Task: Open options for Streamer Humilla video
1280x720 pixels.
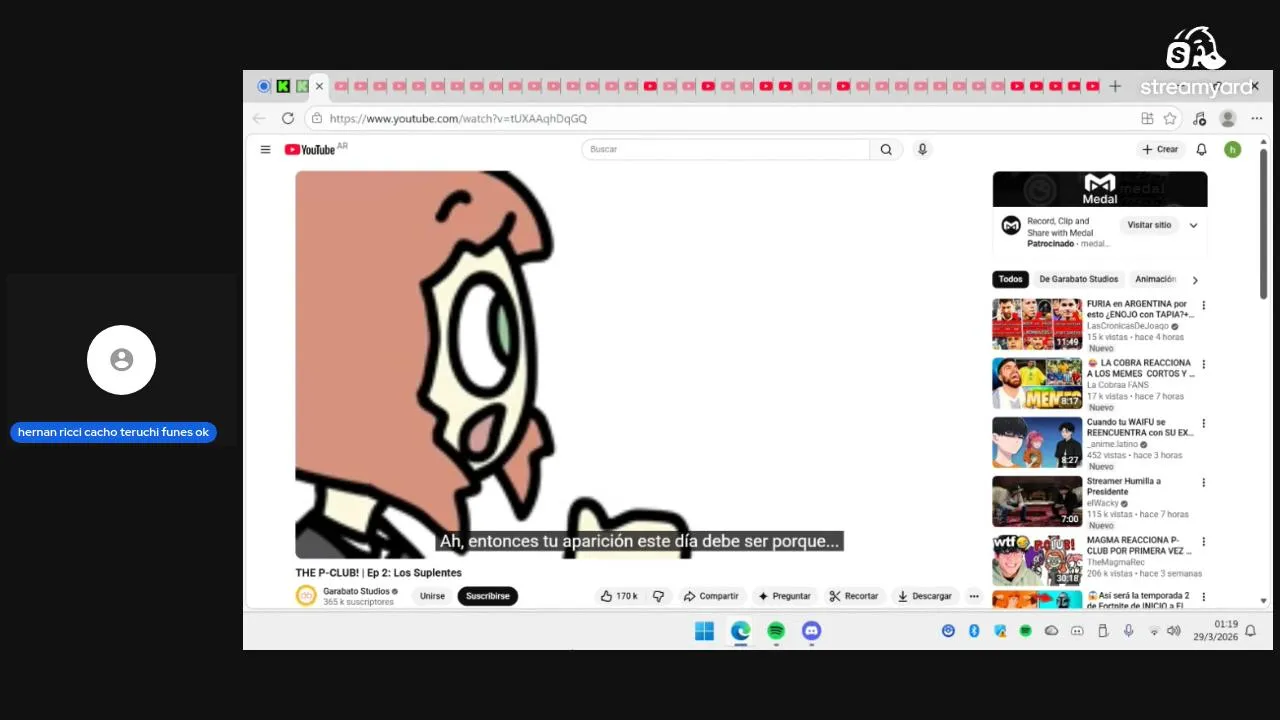Action: click(x=1203, y=482)
